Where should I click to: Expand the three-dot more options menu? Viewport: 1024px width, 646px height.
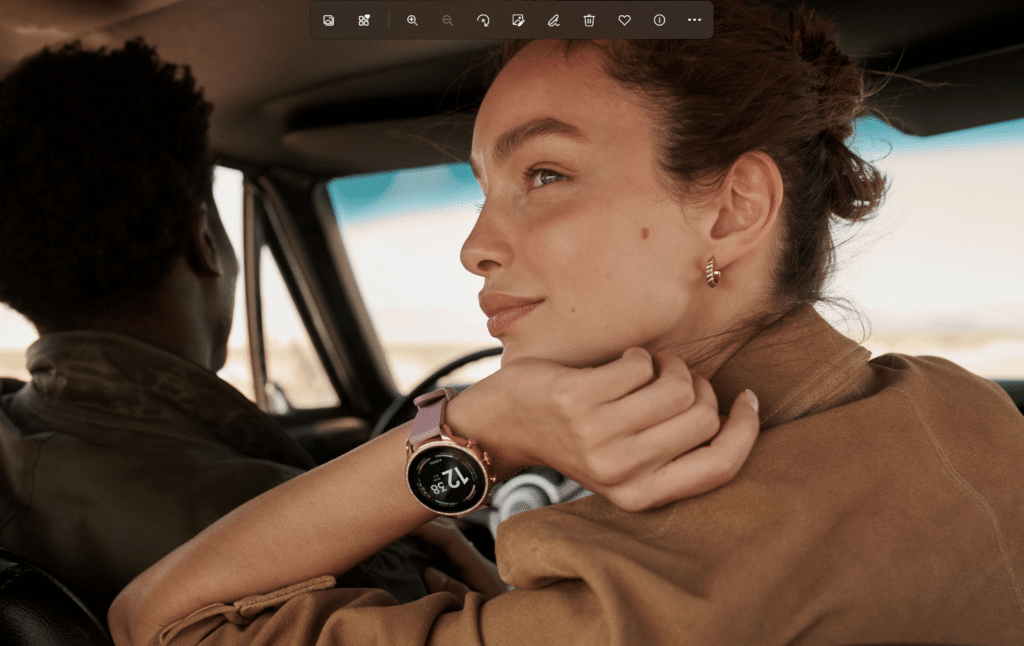pos(694,20)
